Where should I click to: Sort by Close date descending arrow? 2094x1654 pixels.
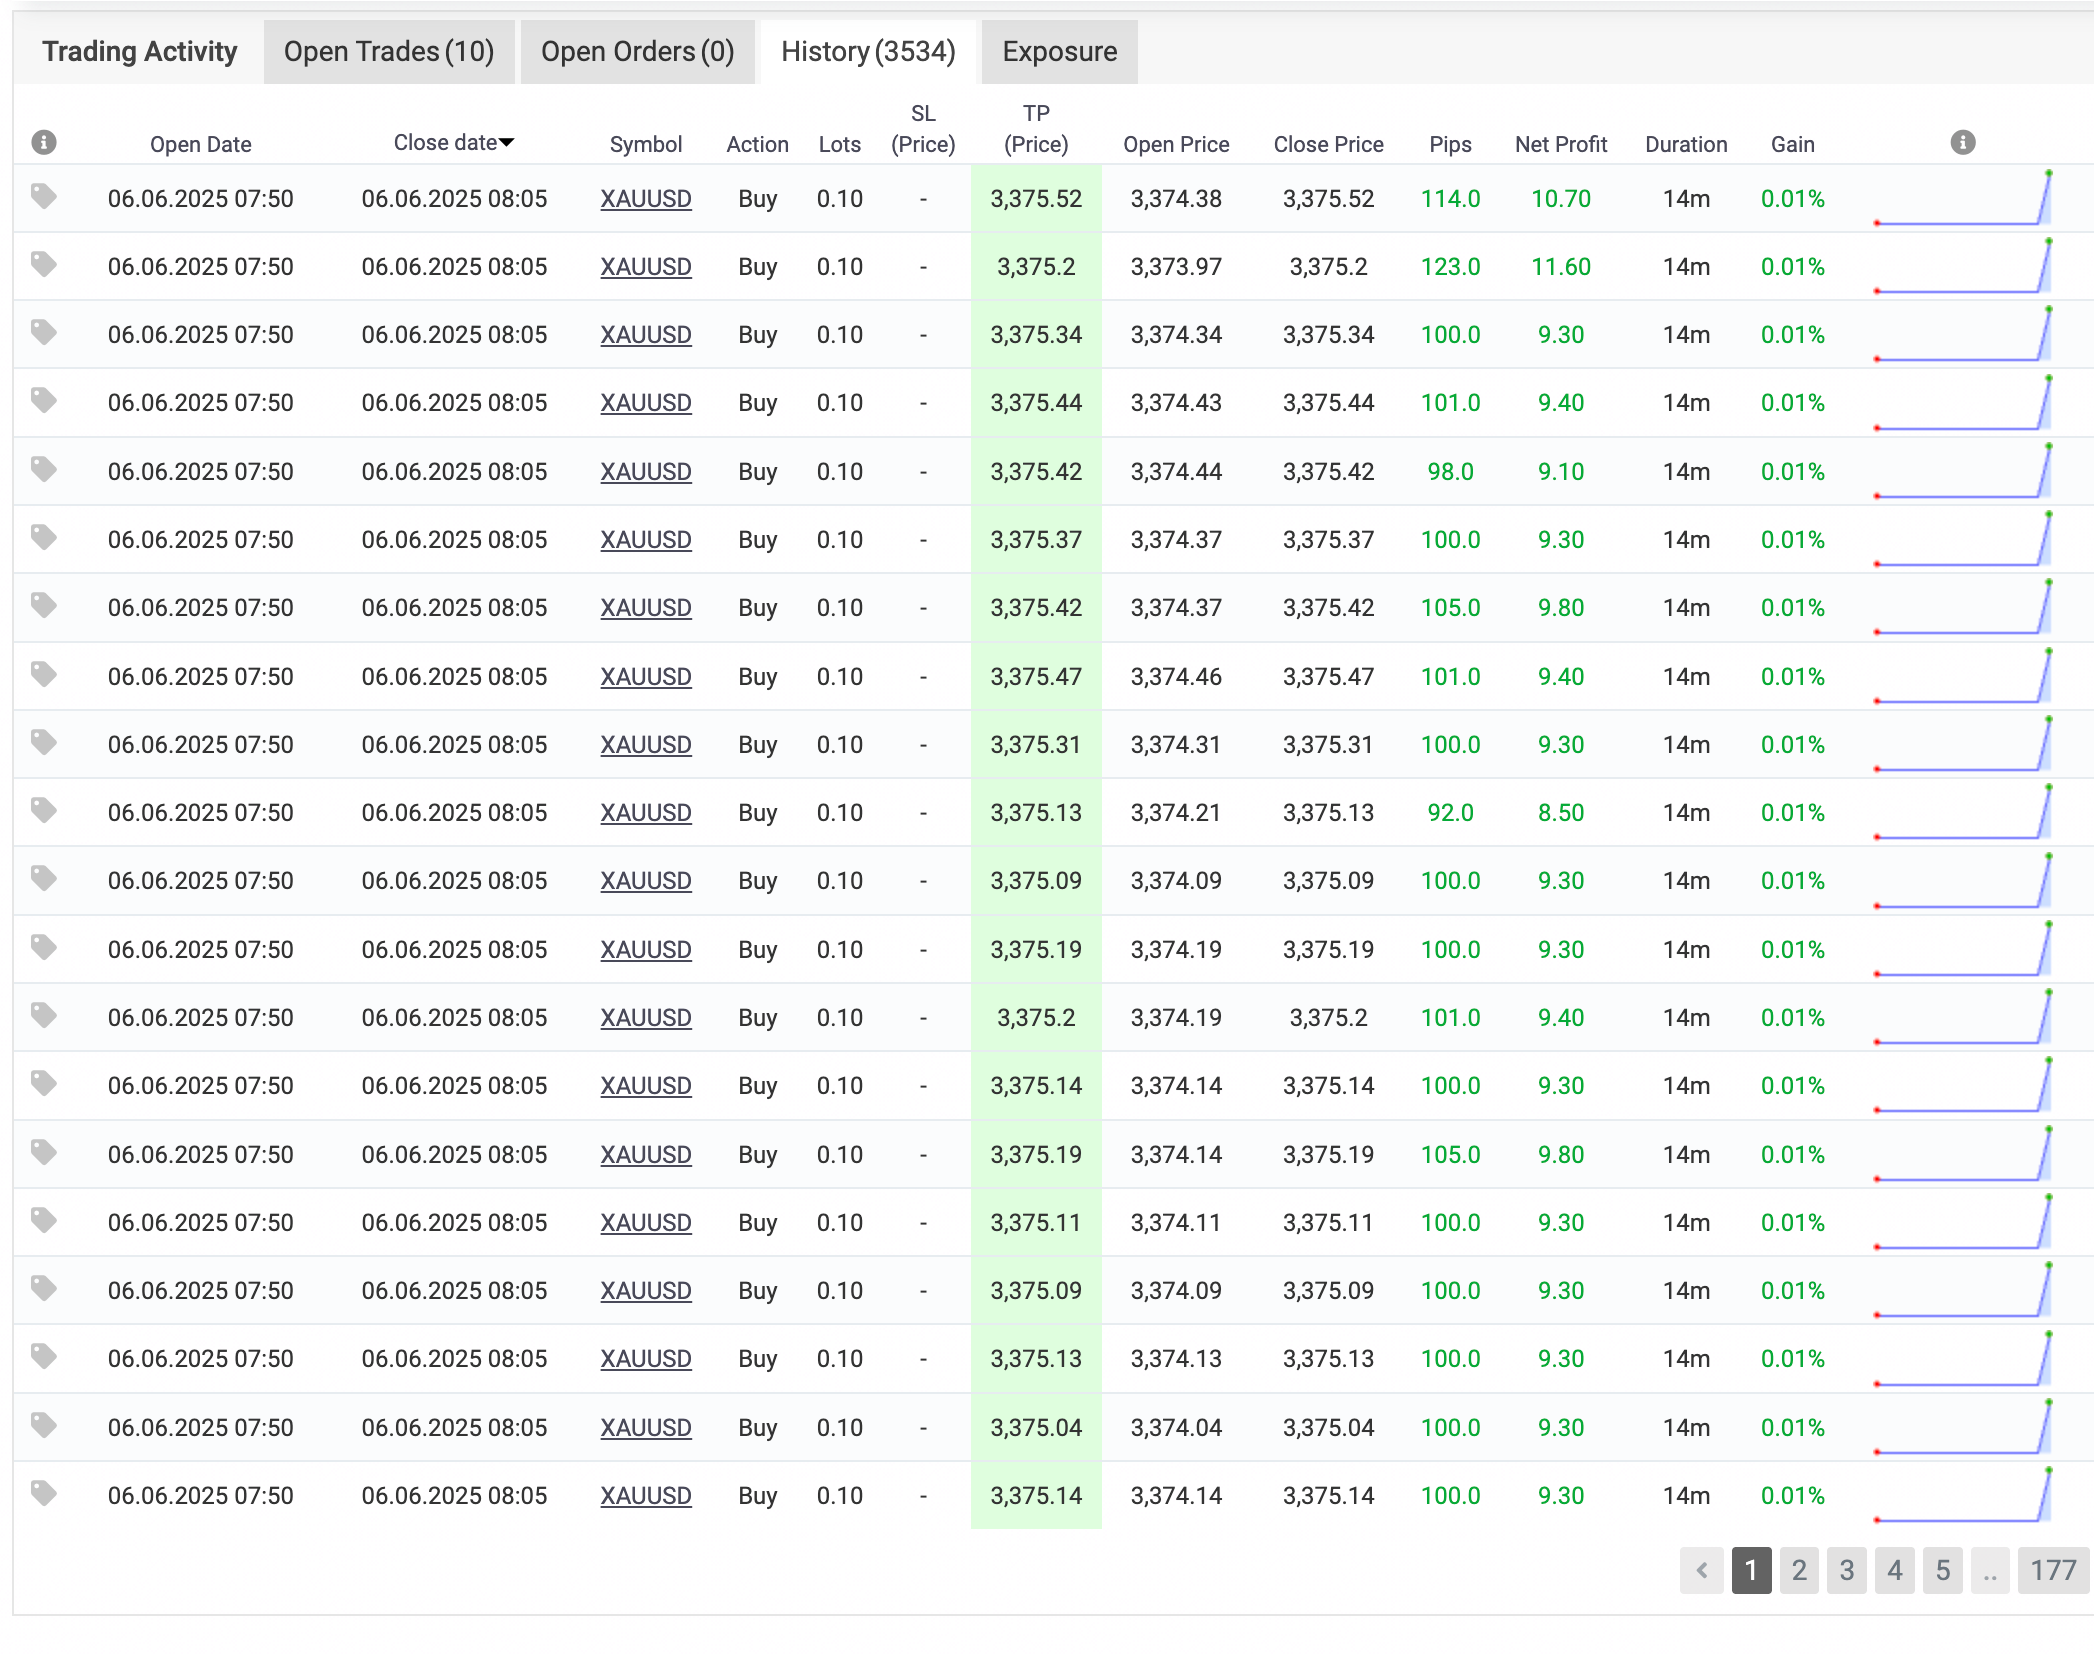click(x=507, y=143)
